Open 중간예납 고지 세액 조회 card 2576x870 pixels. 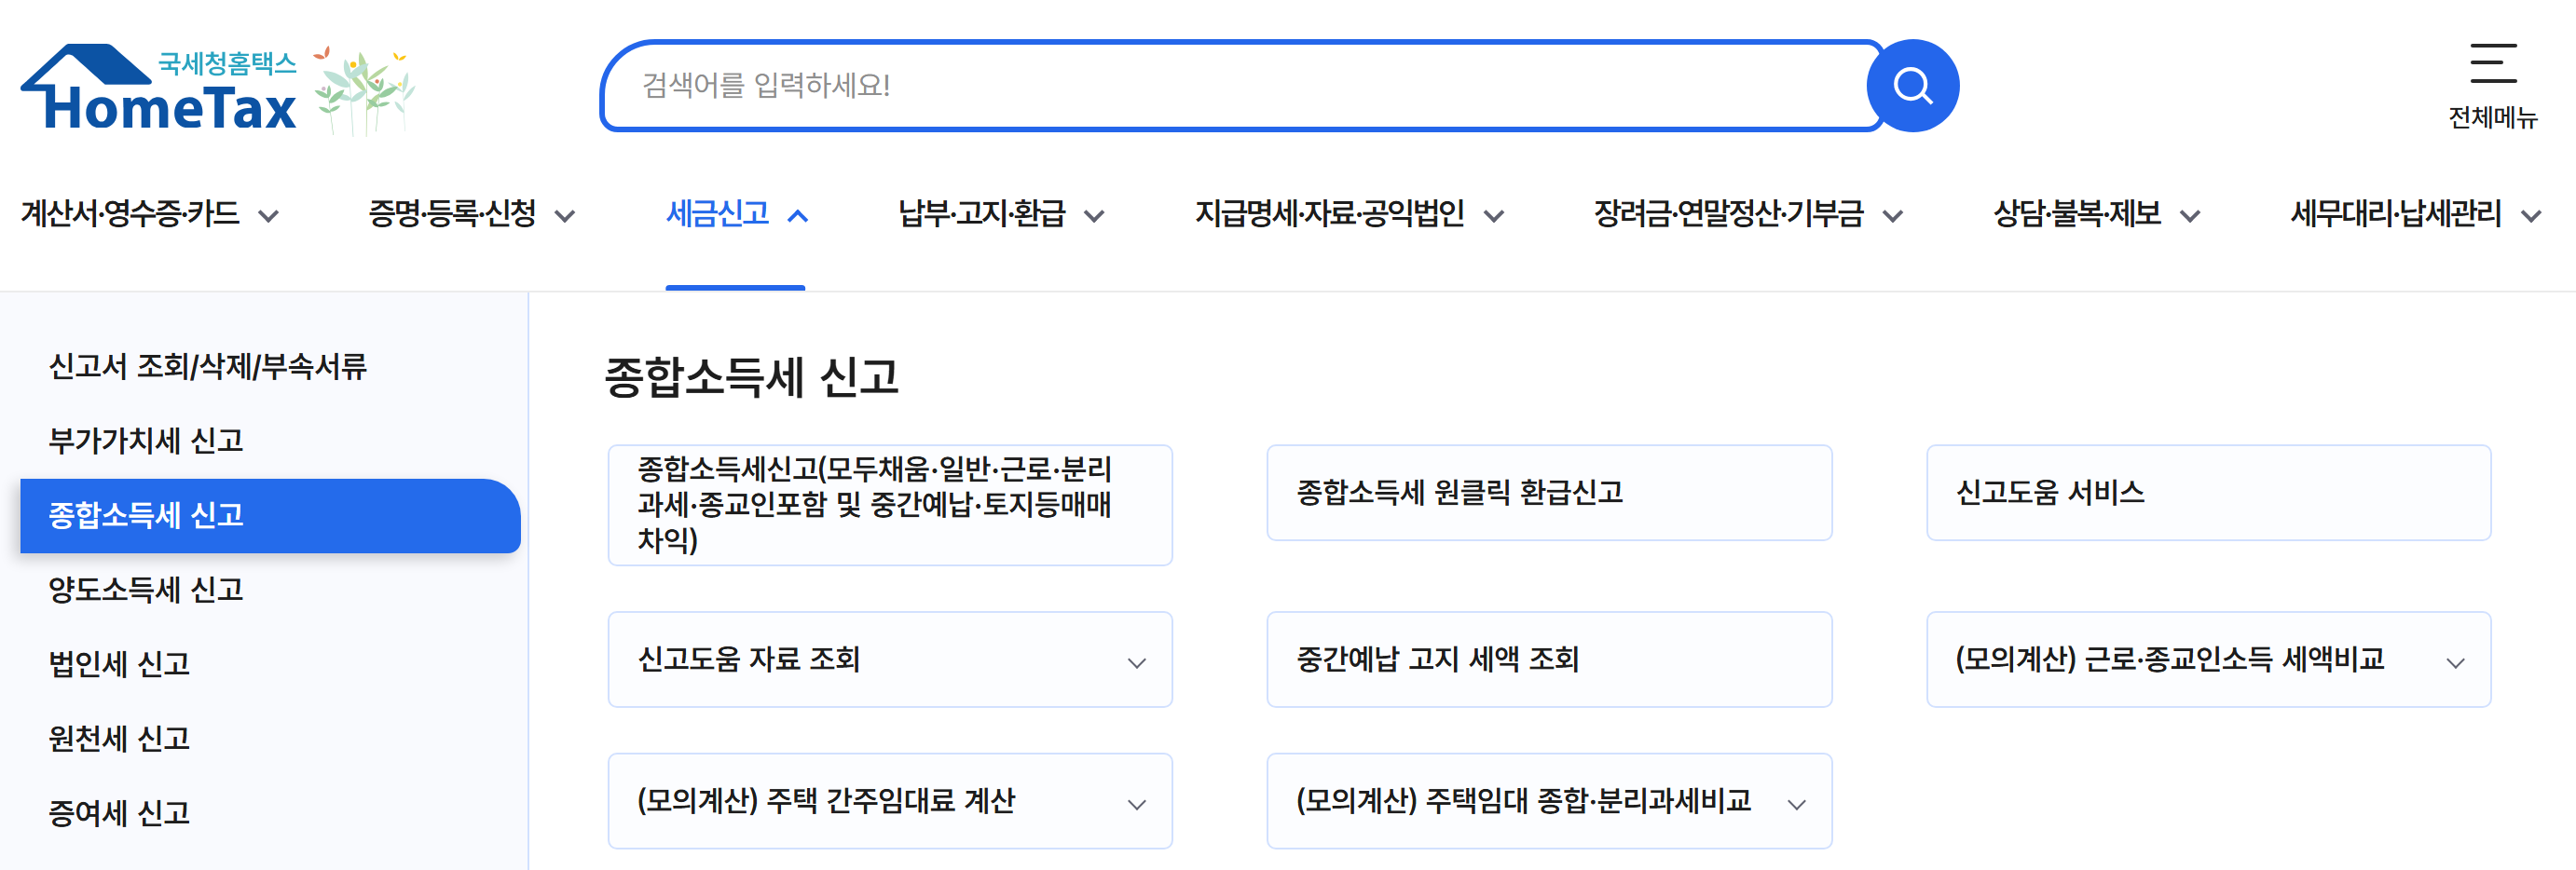click(x=1549, y=659)
